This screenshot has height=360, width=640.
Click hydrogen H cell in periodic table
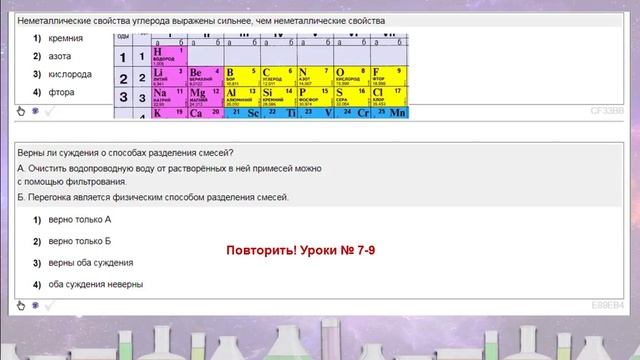(169, 56)
